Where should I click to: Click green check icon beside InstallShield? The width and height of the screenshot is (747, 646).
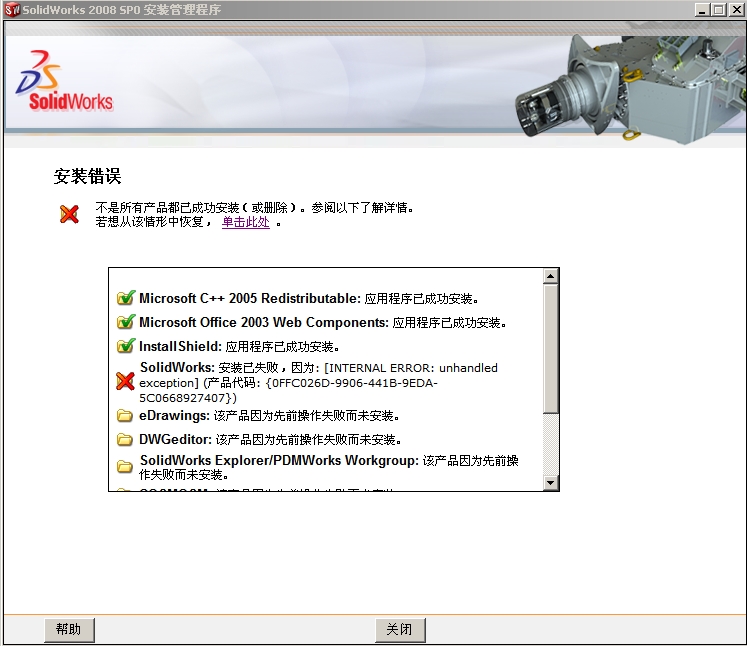click(126, 346)
